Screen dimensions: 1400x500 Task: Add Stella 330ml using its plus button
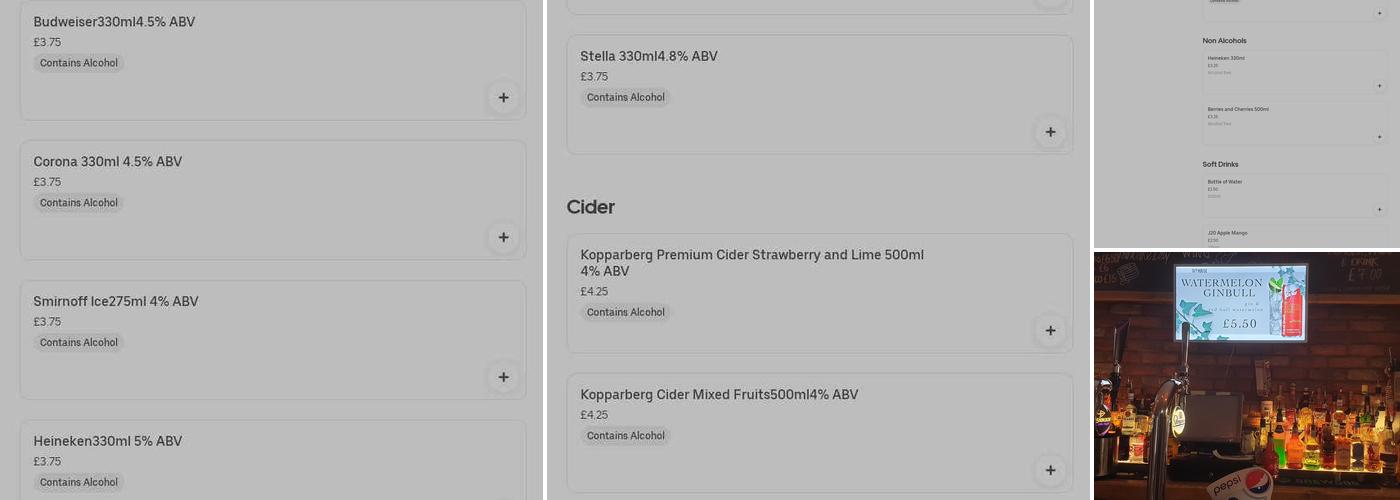pyautogui.click(x=1050, y=132)
